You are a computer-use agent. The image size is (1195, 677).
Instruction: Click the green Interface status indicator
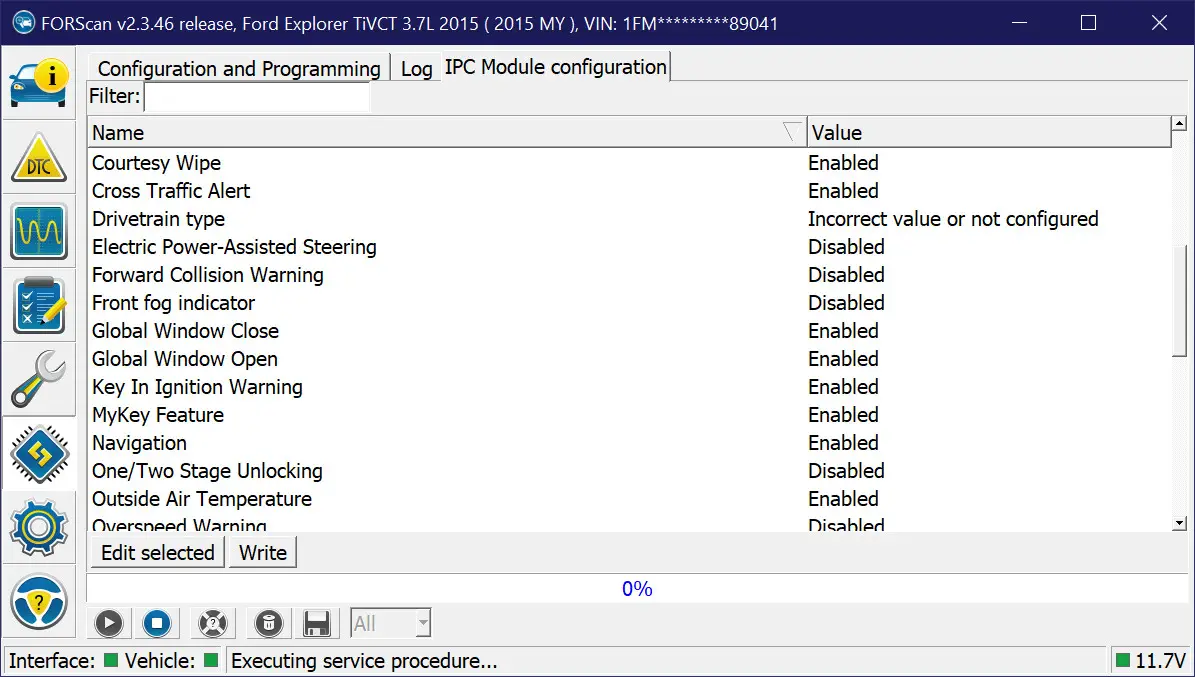[x=111, y=660]
